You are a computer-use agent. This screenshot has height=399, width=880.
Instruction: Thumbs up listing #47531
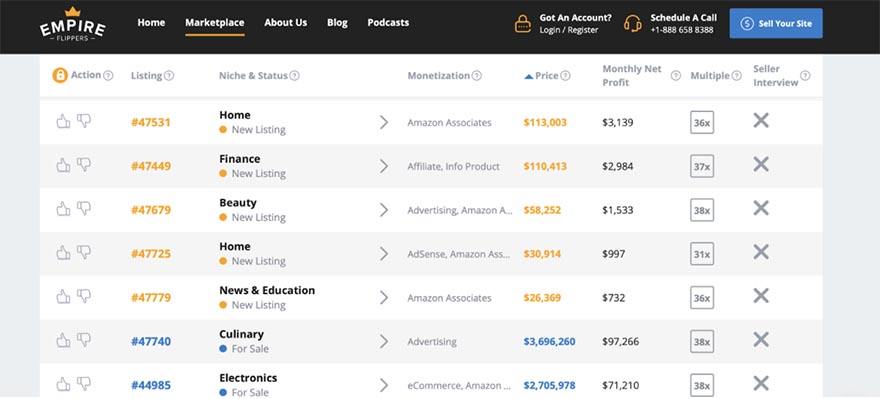pos(63,121)
